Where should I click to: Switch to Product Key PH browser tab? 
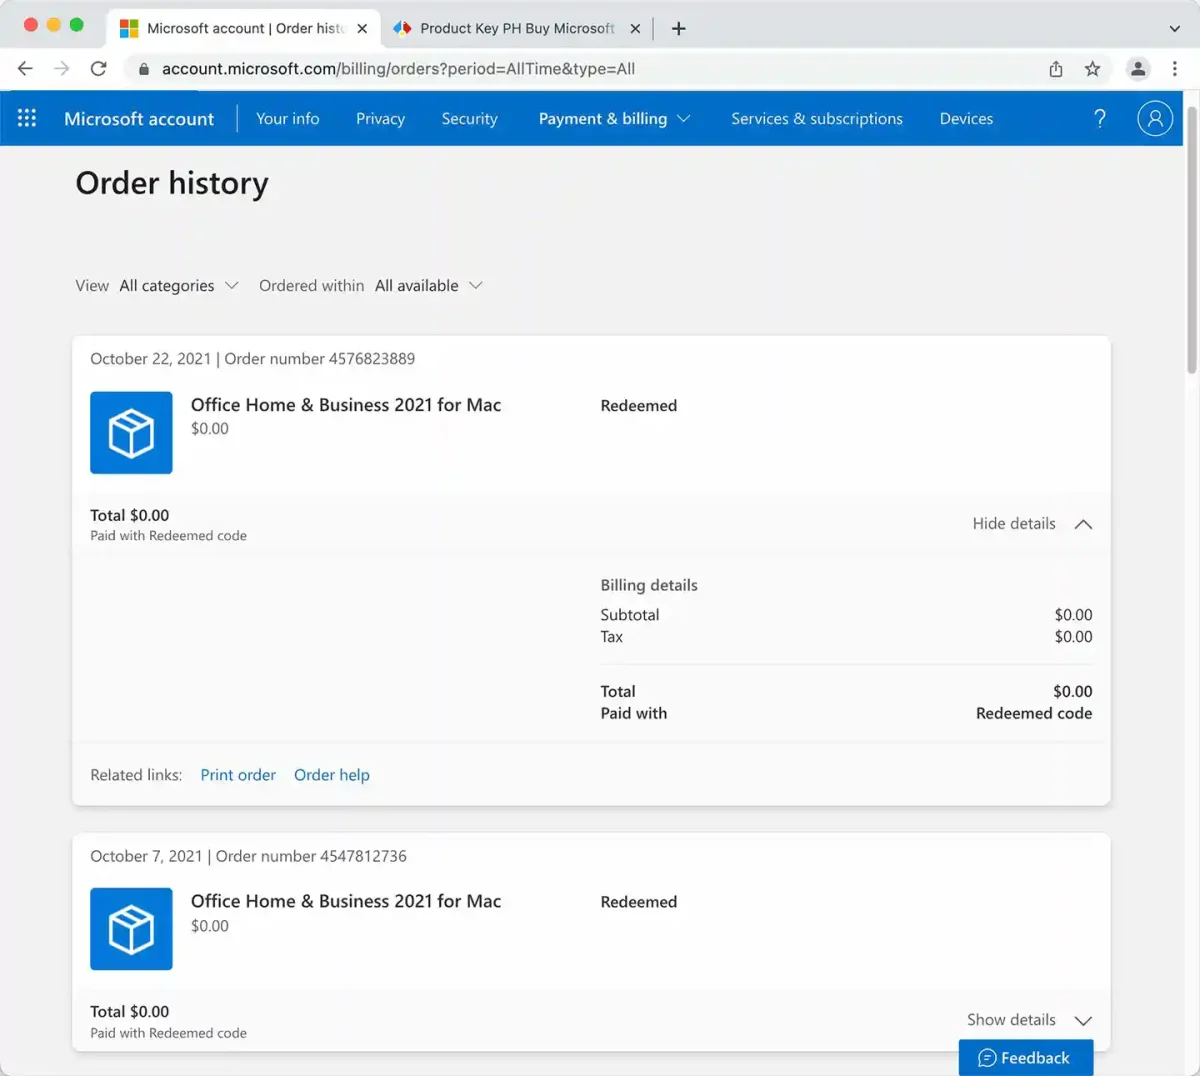pyautogui.click(x=516, y=28)
